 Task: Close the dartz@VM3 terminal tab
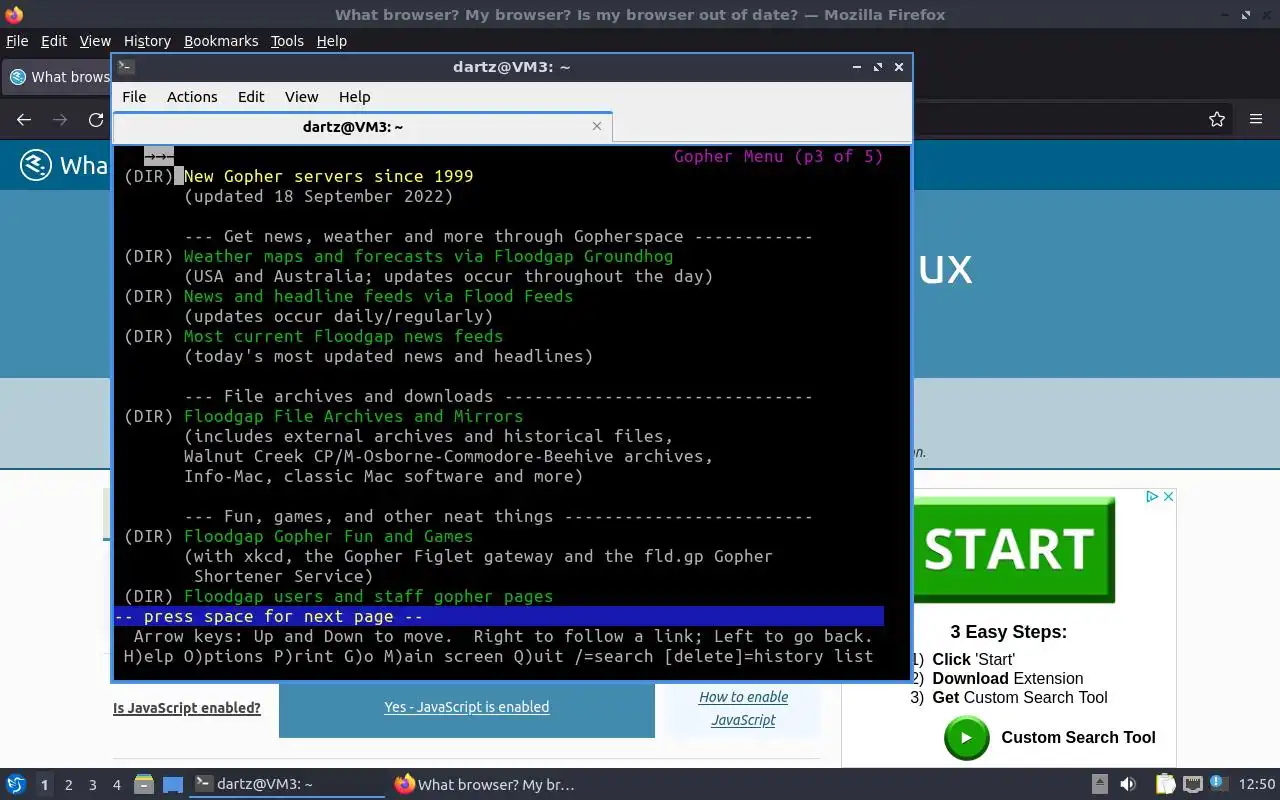(x=597, y=126)
